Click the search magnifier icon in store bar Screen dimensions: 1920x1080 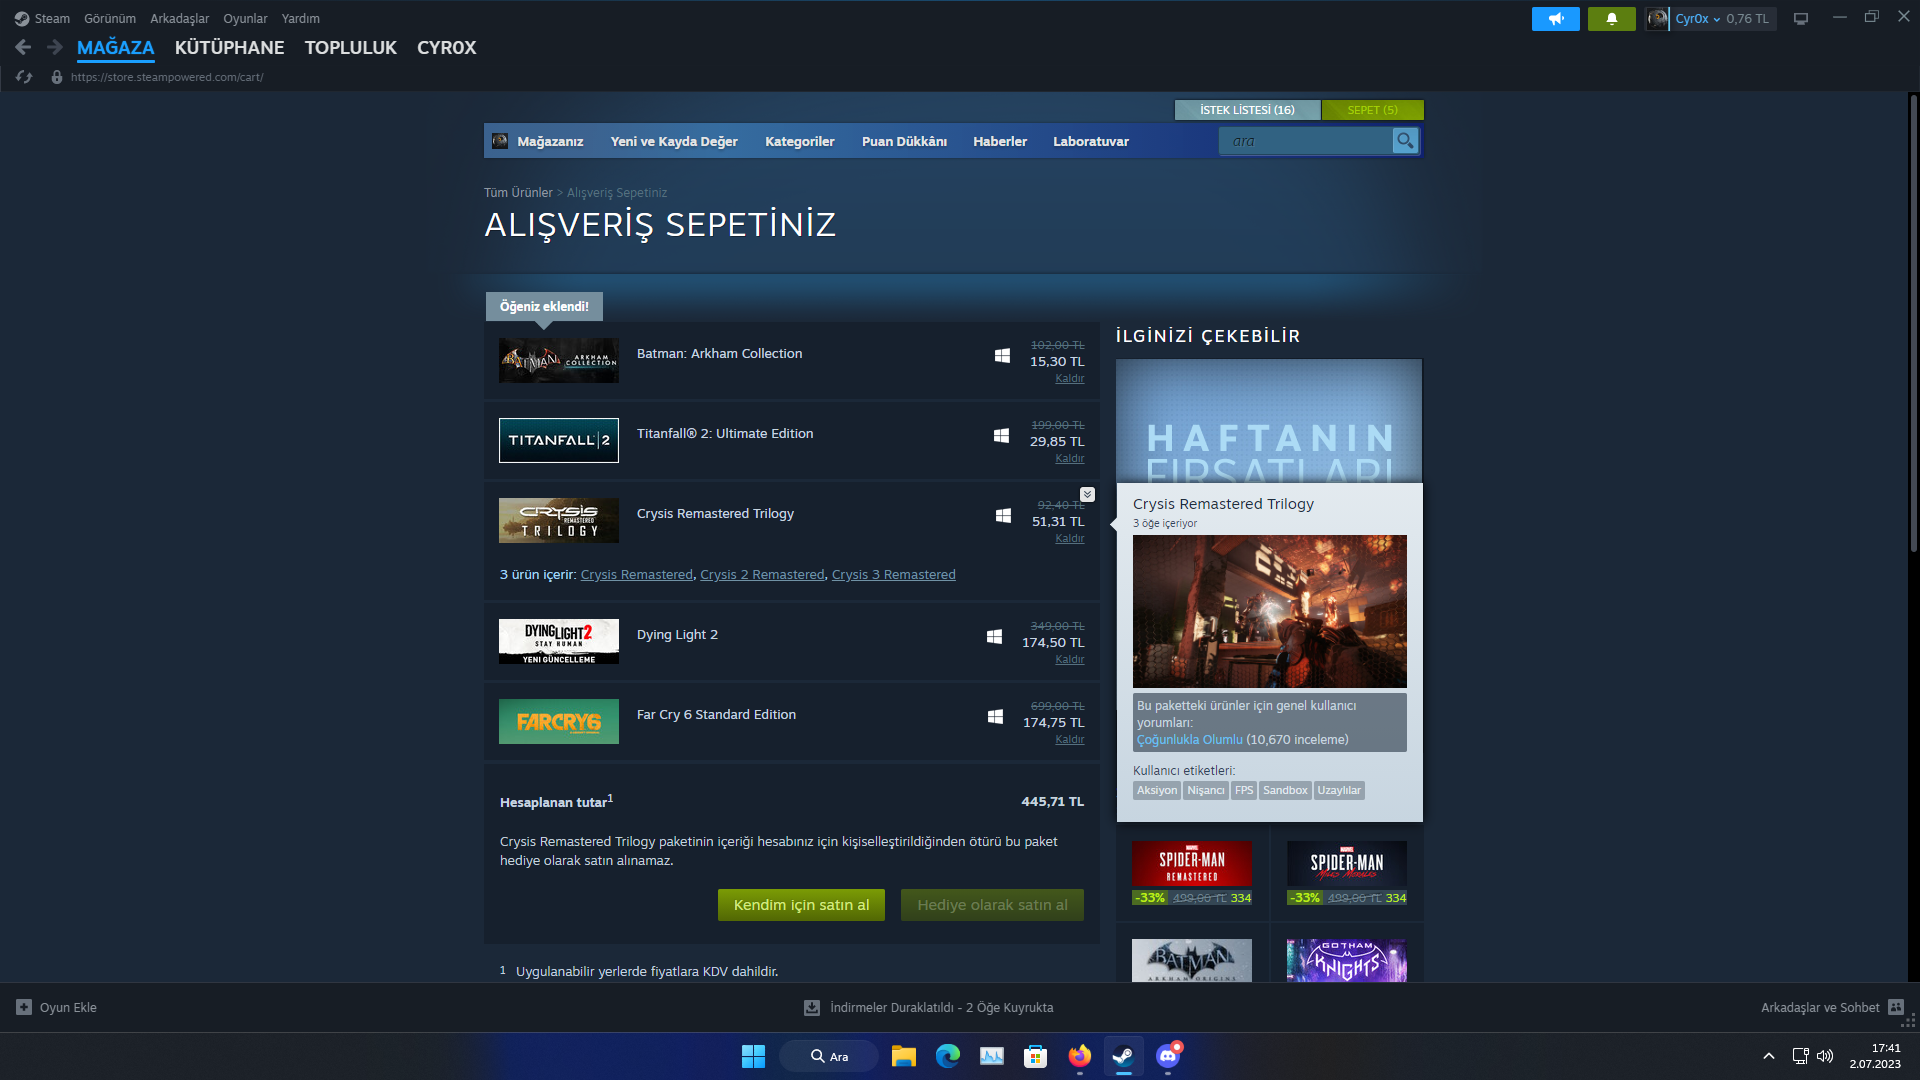(x=1405, y=141)
